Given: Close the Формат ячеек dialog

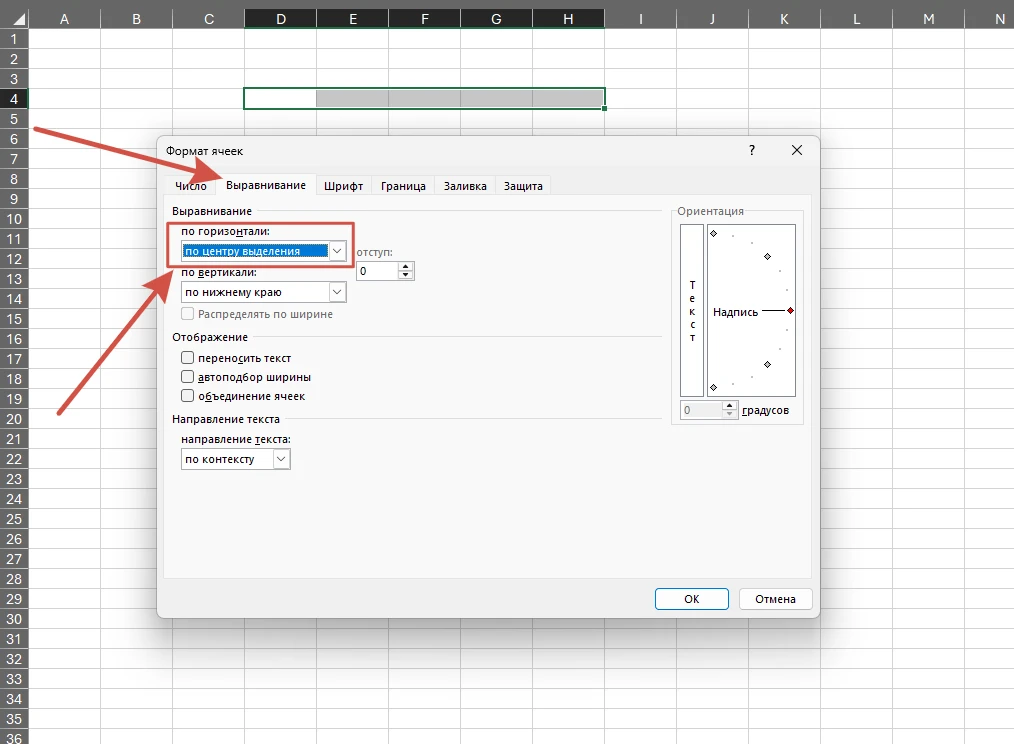Looking at the screenshot, I should click(x=797, y=150).
